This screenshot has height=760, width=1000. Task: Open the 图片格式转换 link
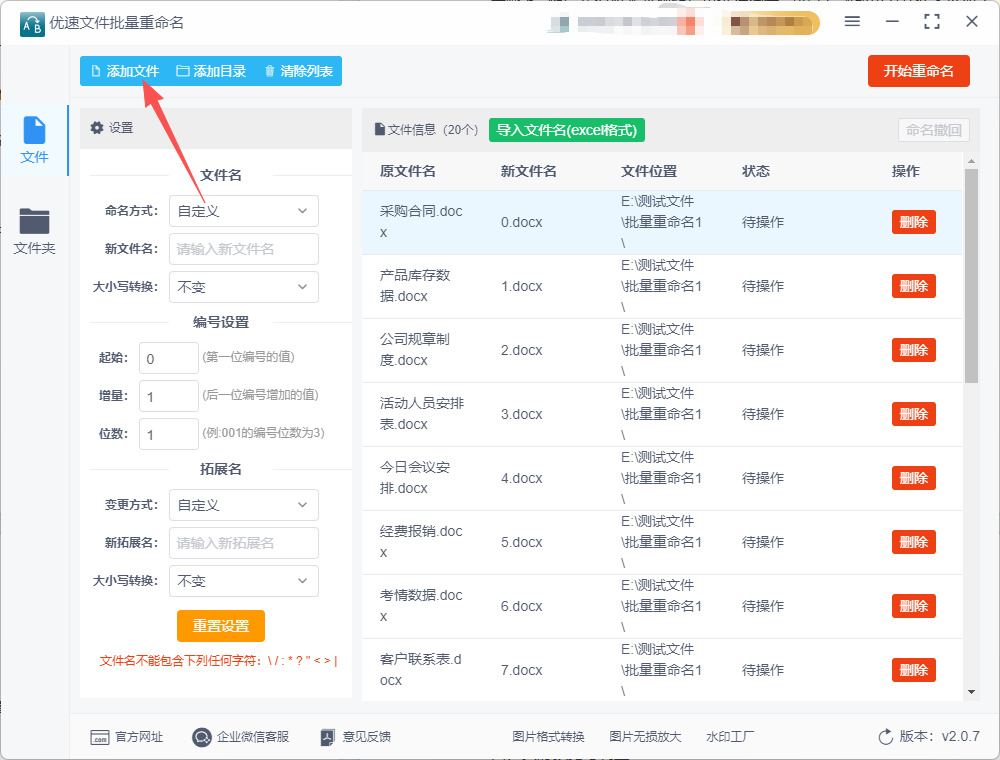pyautogui.click(x=548, y=737)
